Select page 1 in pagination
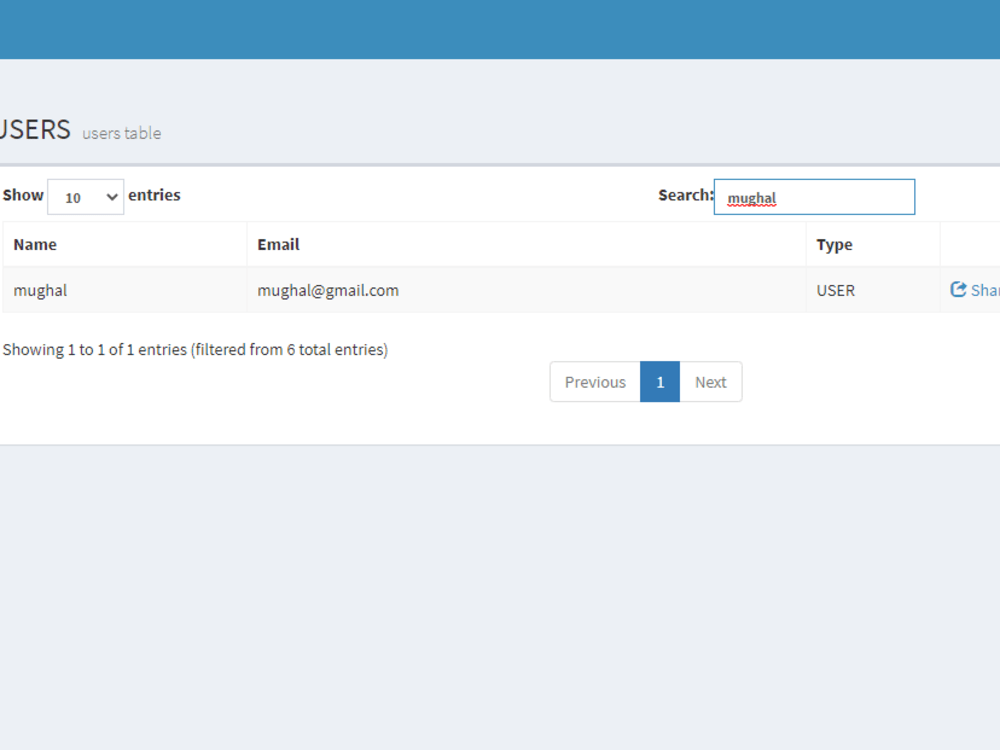The width and height of the screenshot is (1000, 750). [659, 382]
